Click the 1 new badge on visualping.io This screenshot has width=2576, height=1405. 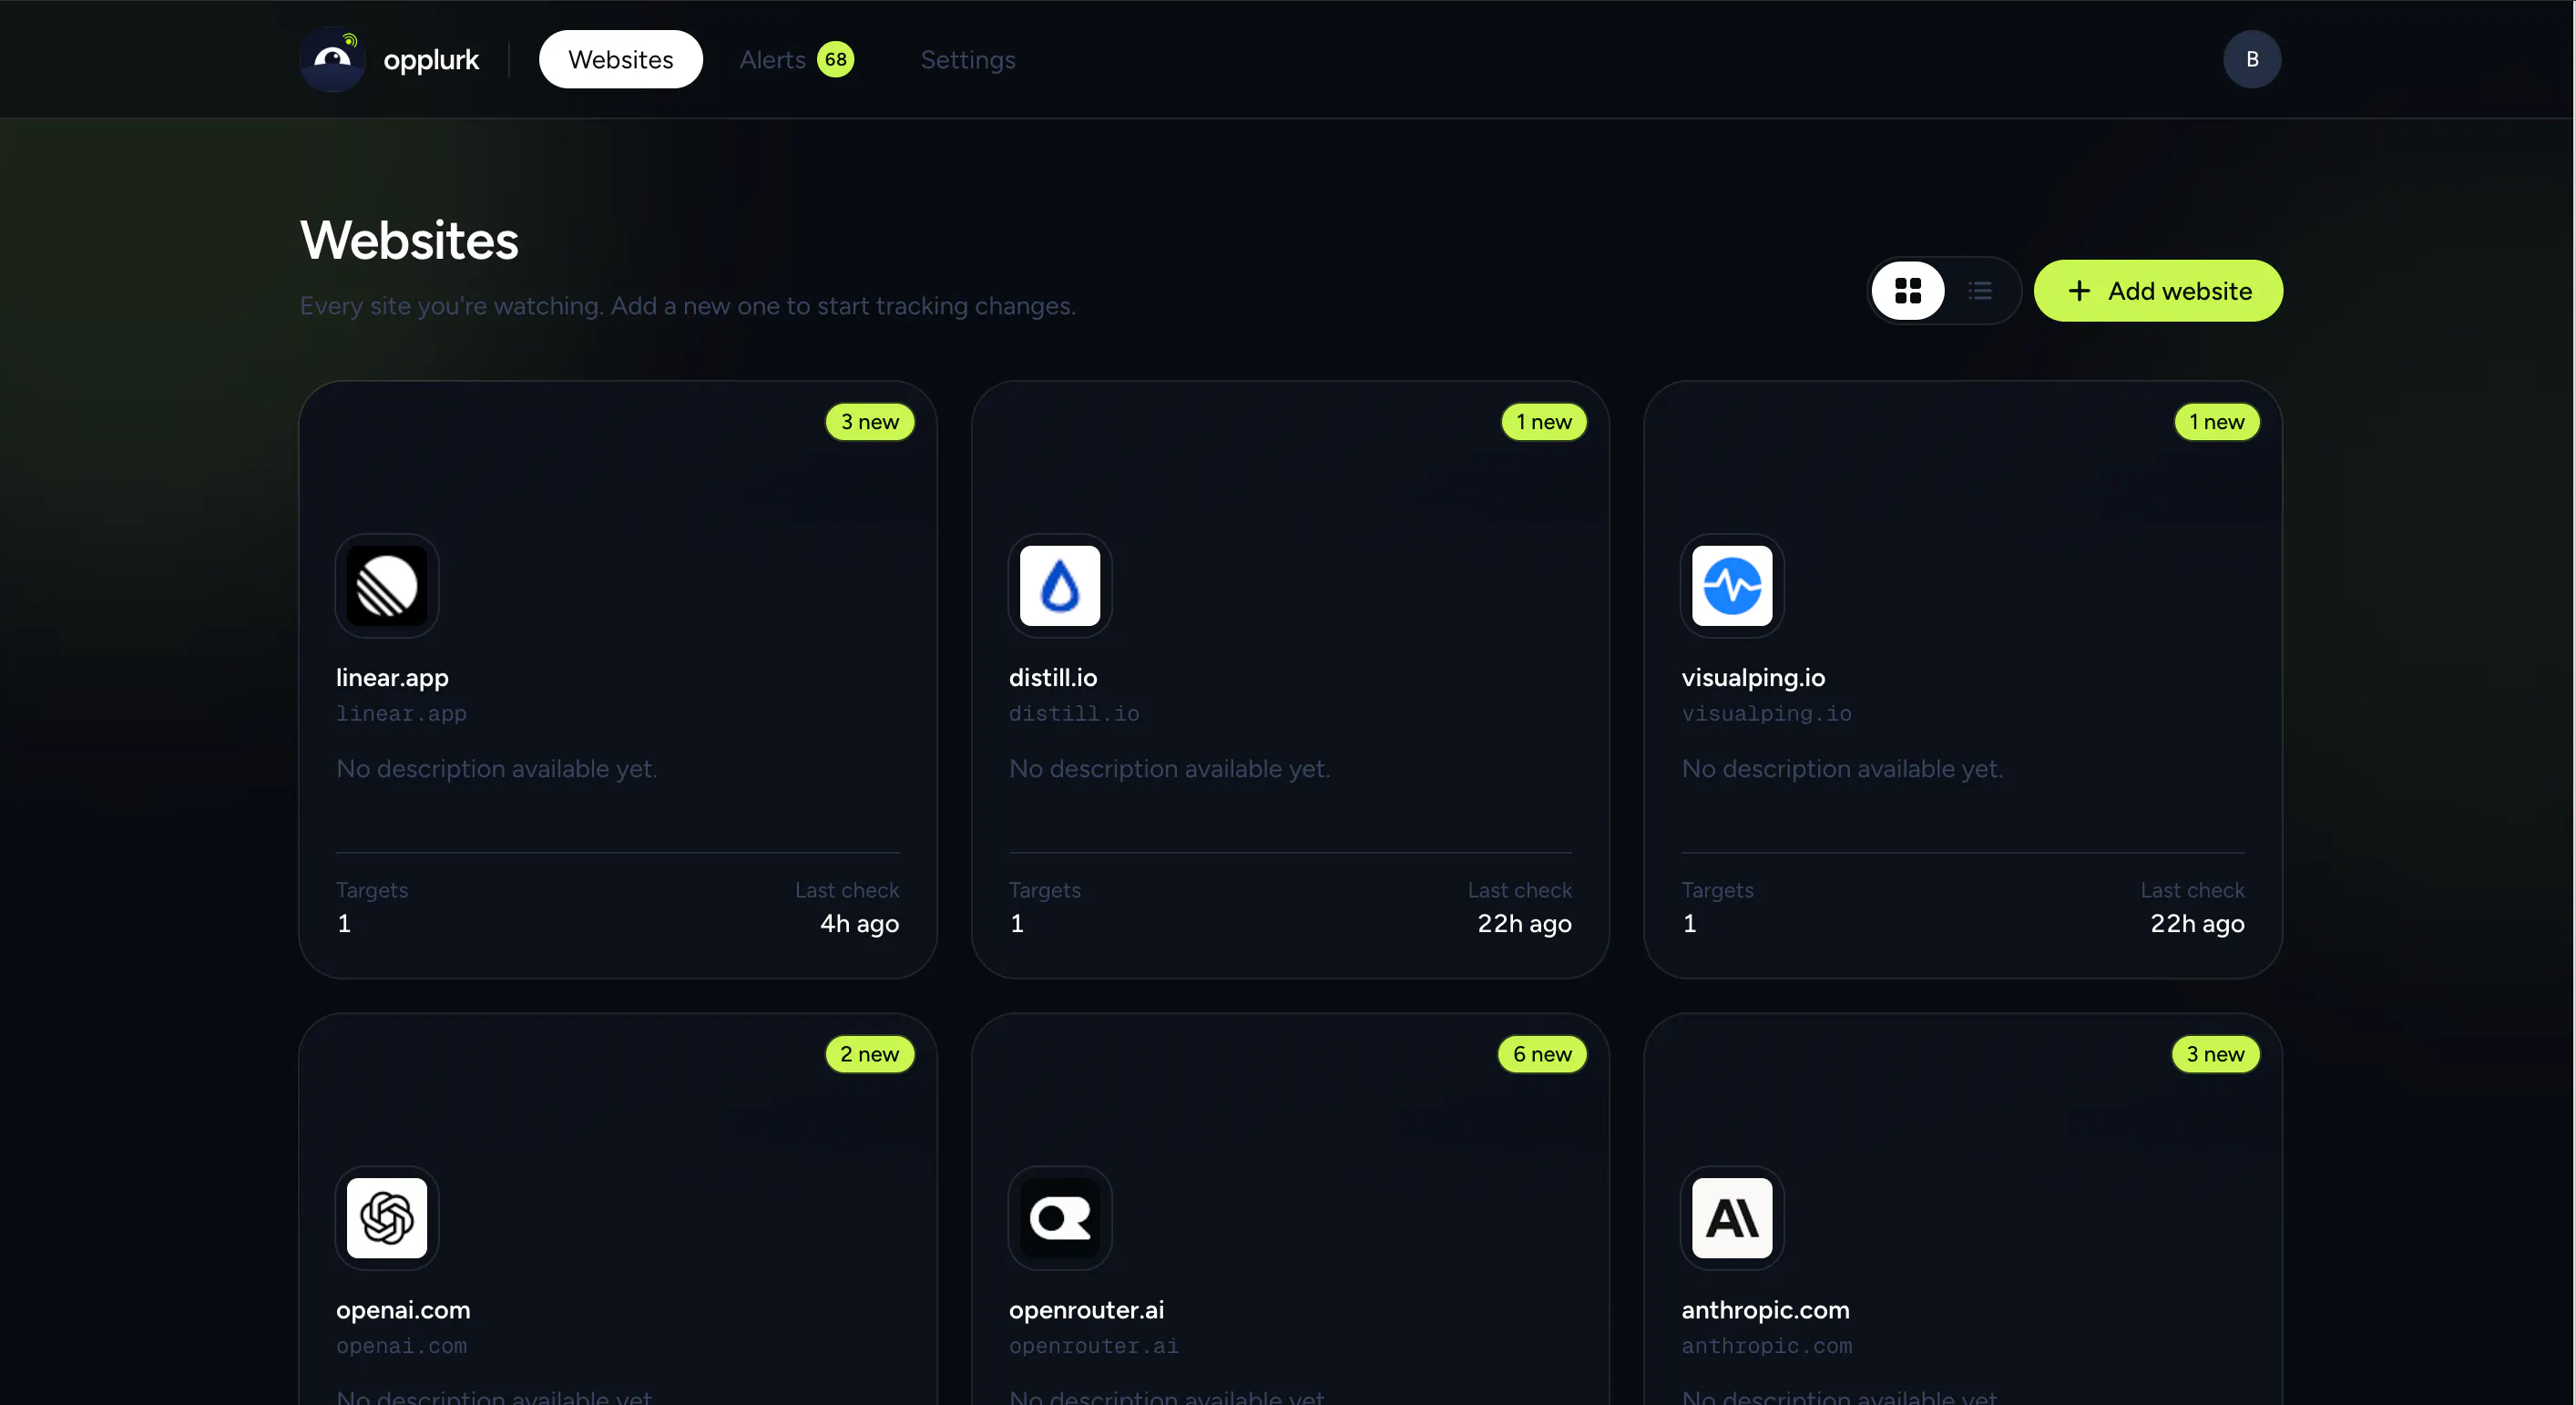pyautogui.click(x=2216, y=421)
